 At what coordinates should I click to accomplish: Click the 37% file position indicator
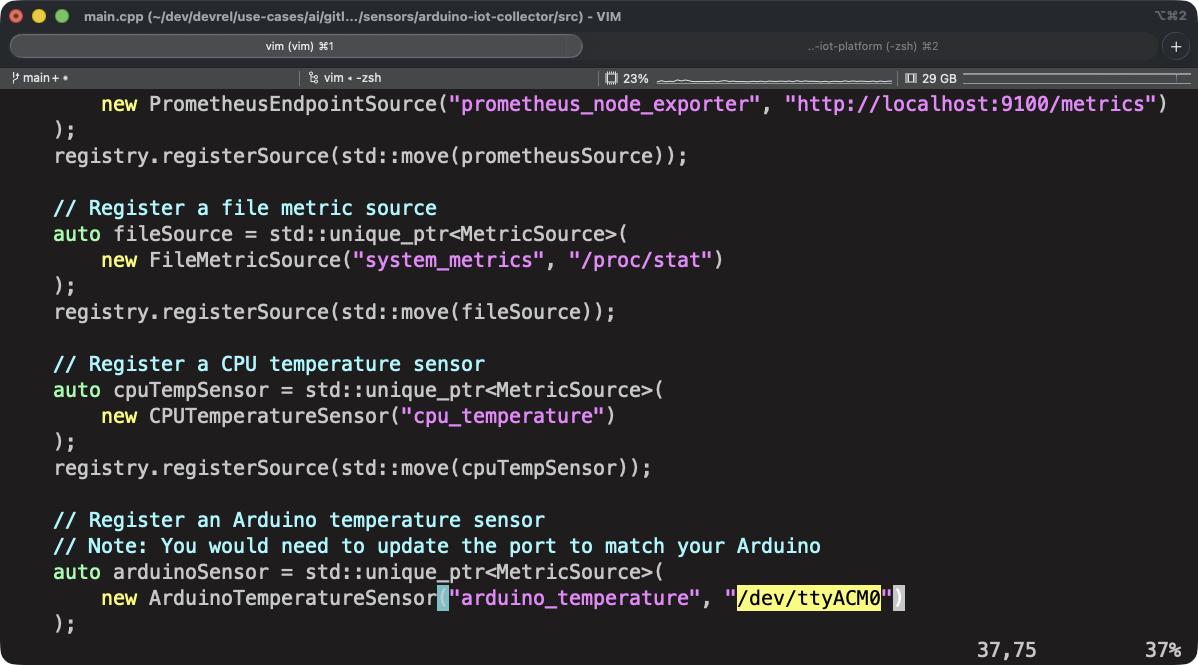(x=1163, y=650)
